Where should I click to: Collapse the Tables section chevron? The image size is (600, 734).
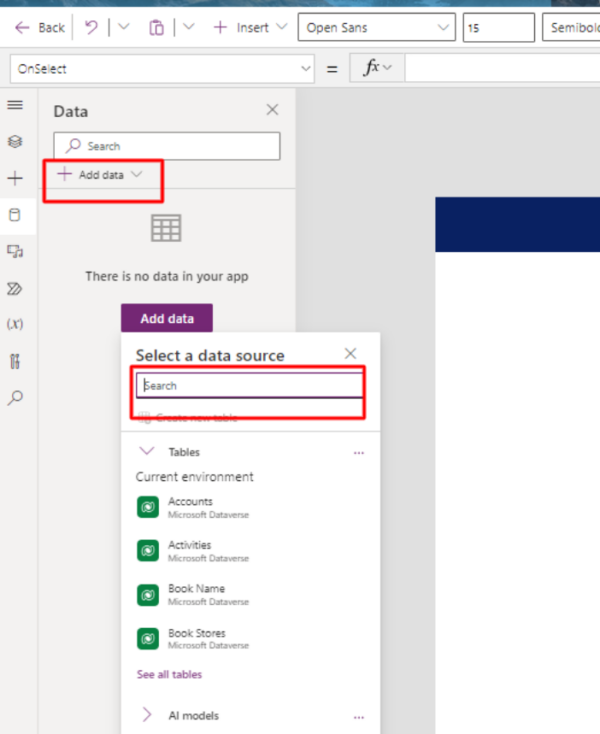[x=147, y=452]
